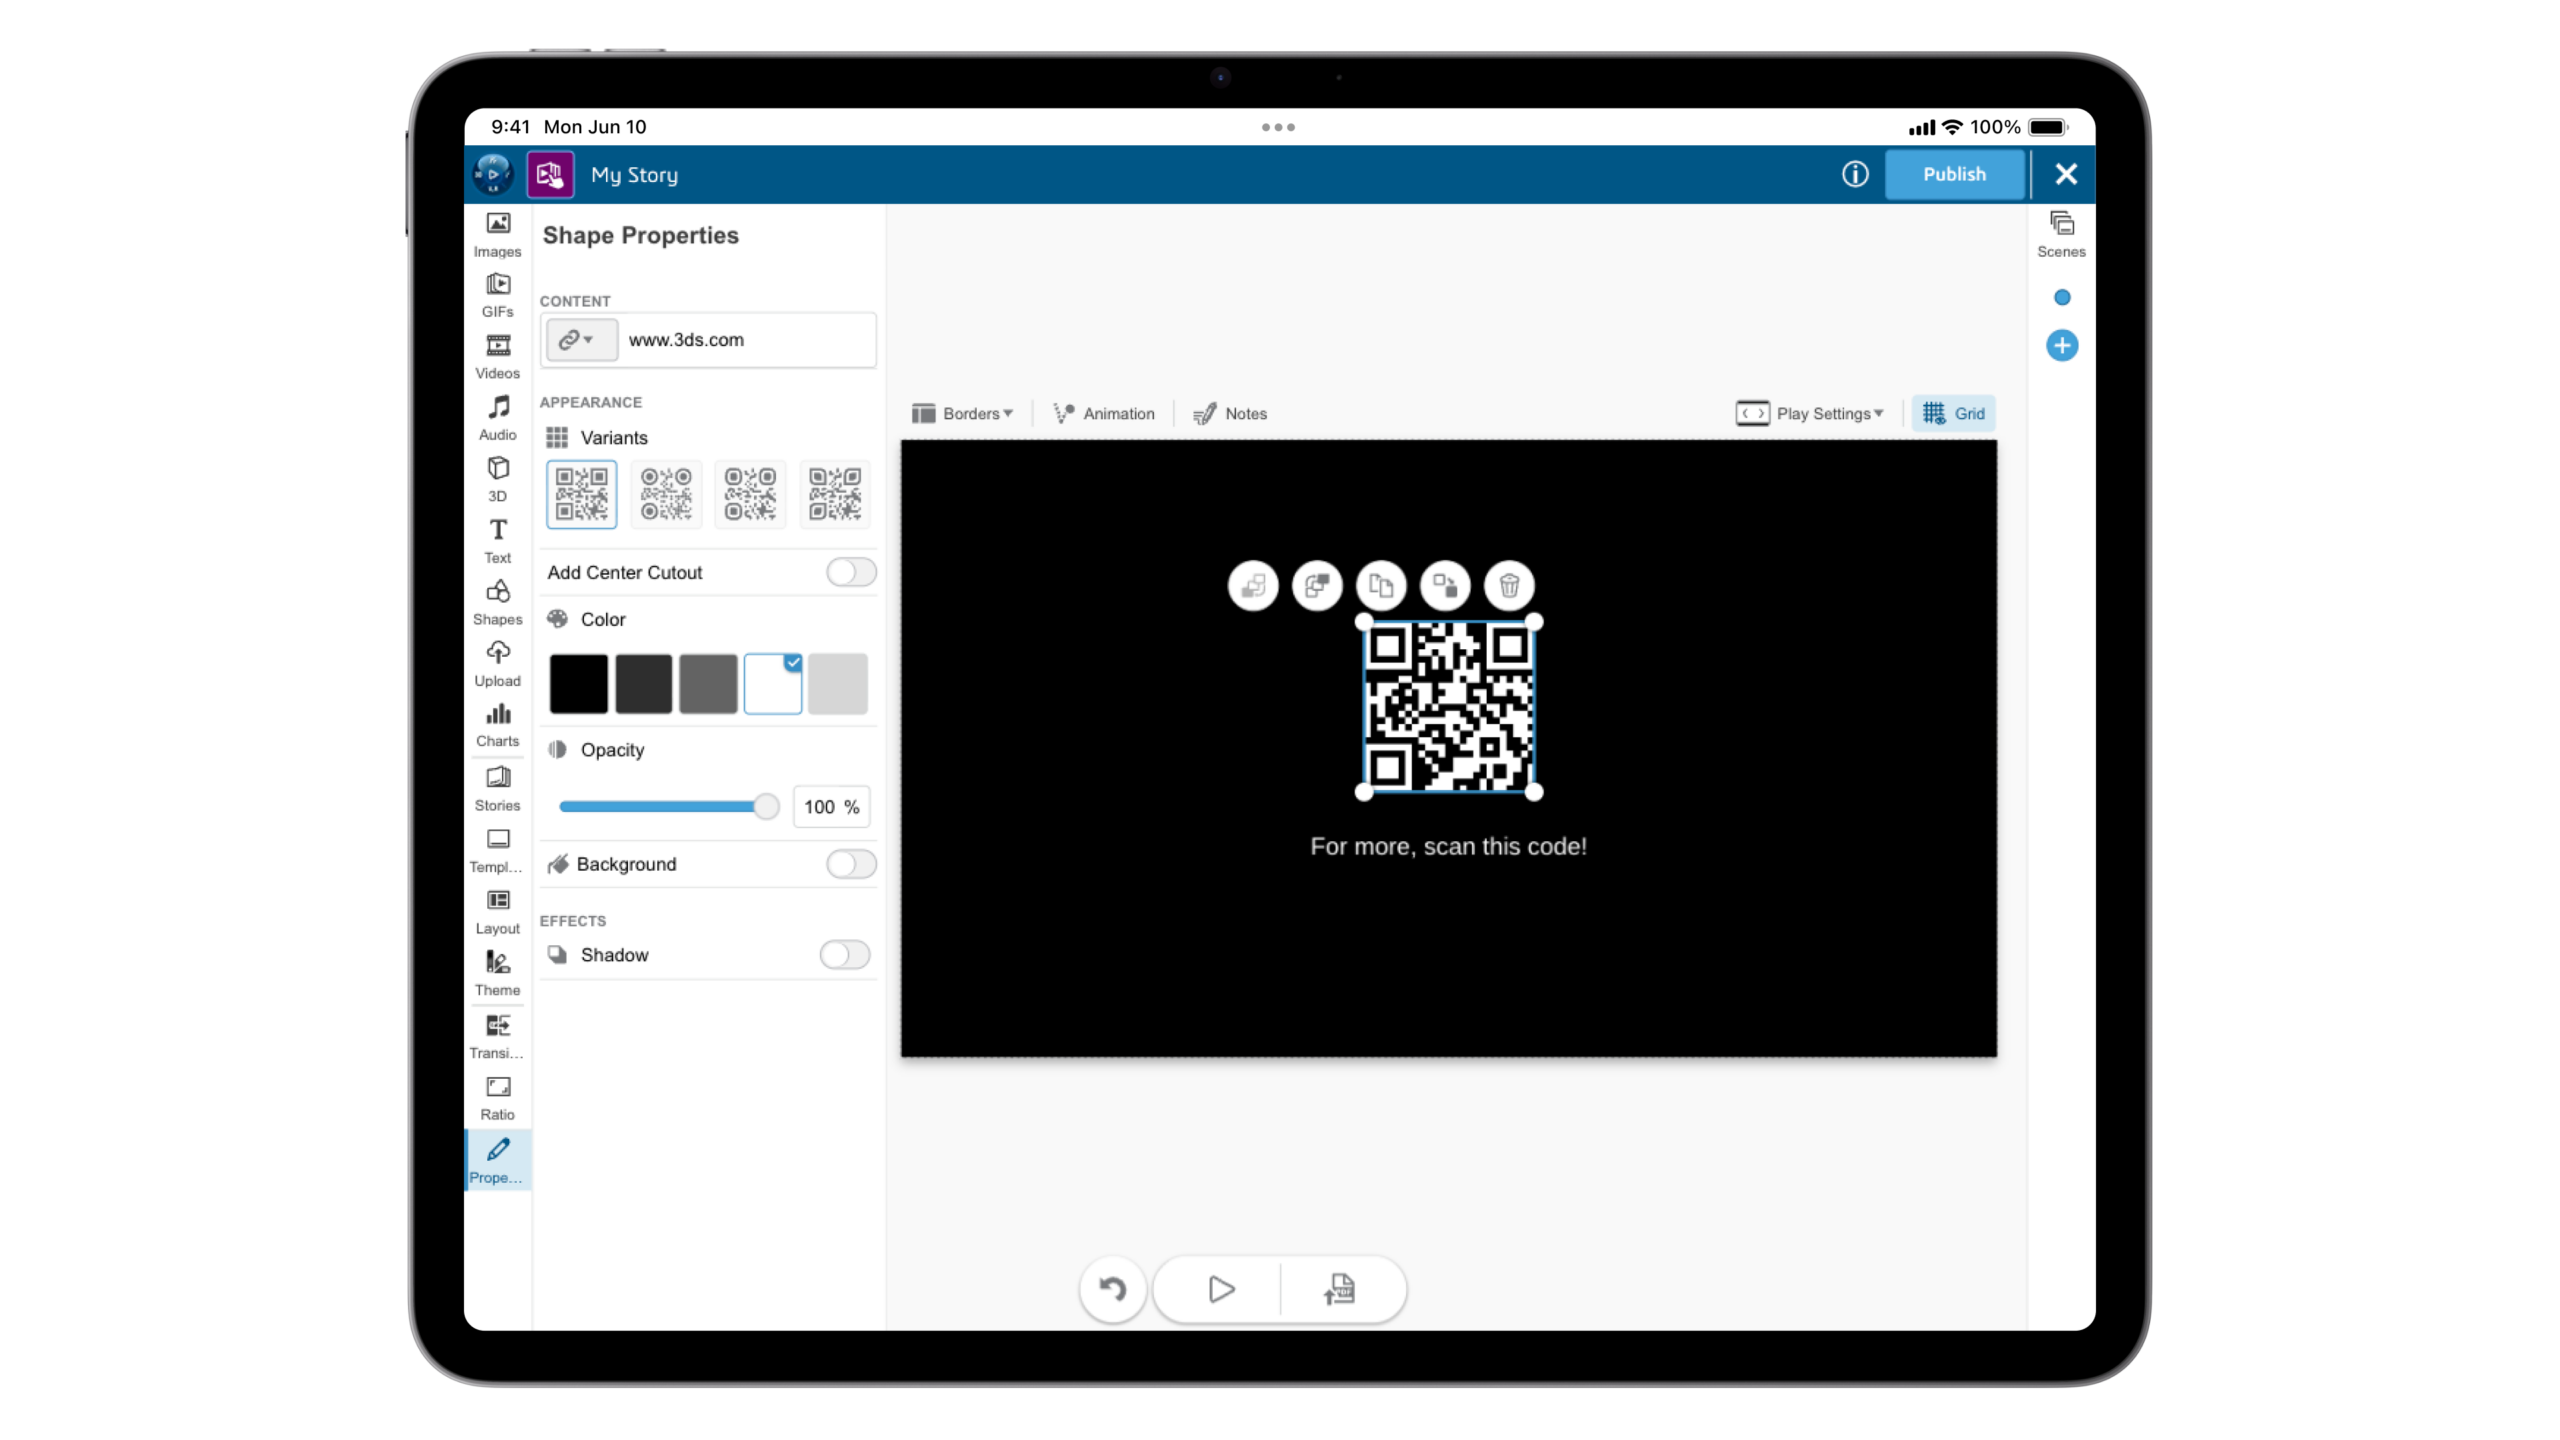Click the info icon in header

[x=1854, y=174]
